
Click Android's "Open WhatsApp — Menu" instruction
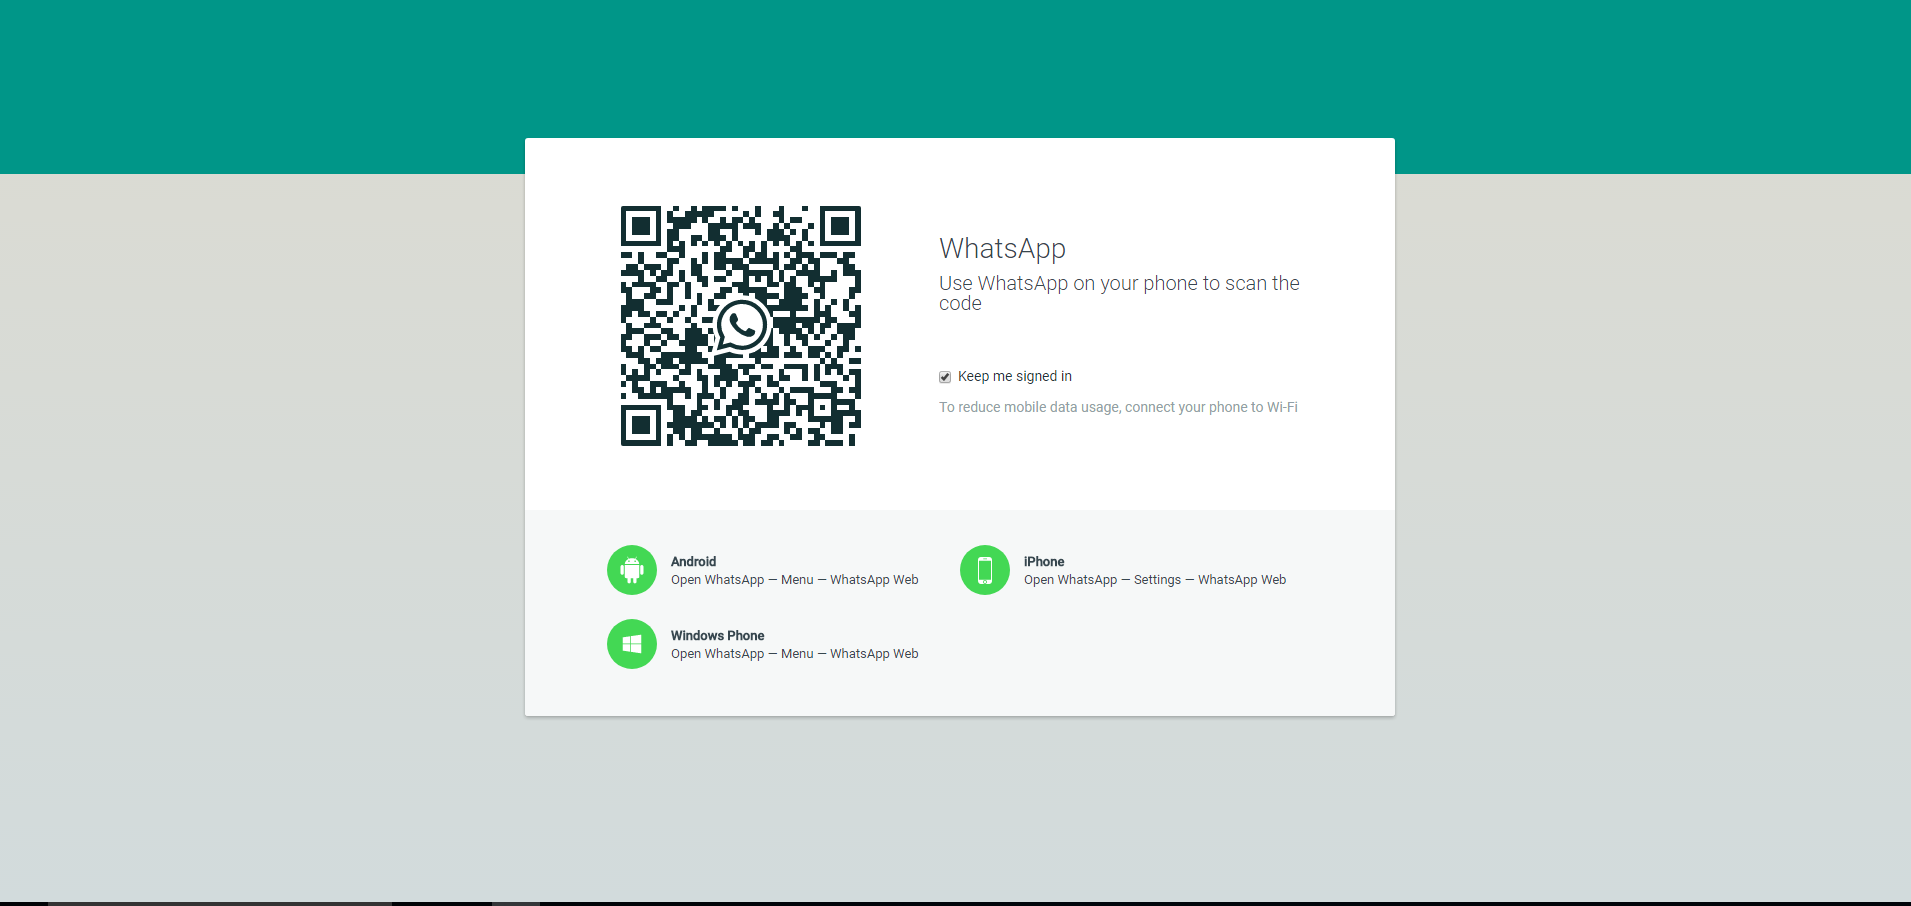point(794,580)
